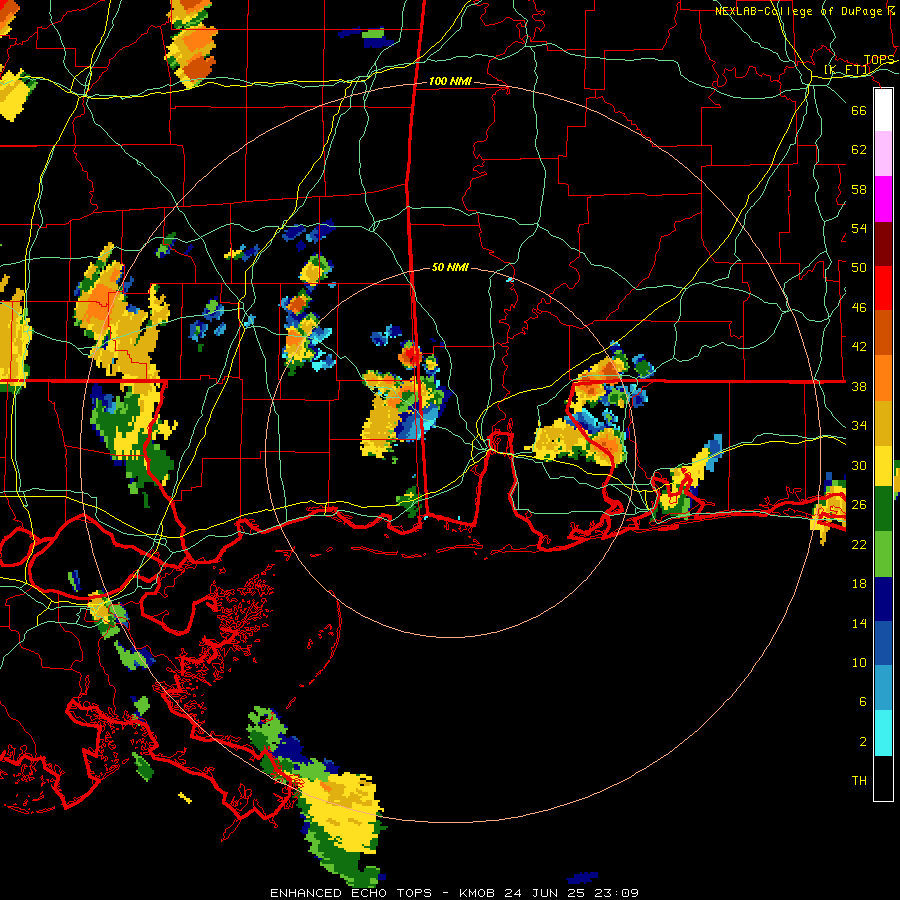
Task: Click the KMOB radar site identifier
Action: pyautogui.click(x=479, y=893)
